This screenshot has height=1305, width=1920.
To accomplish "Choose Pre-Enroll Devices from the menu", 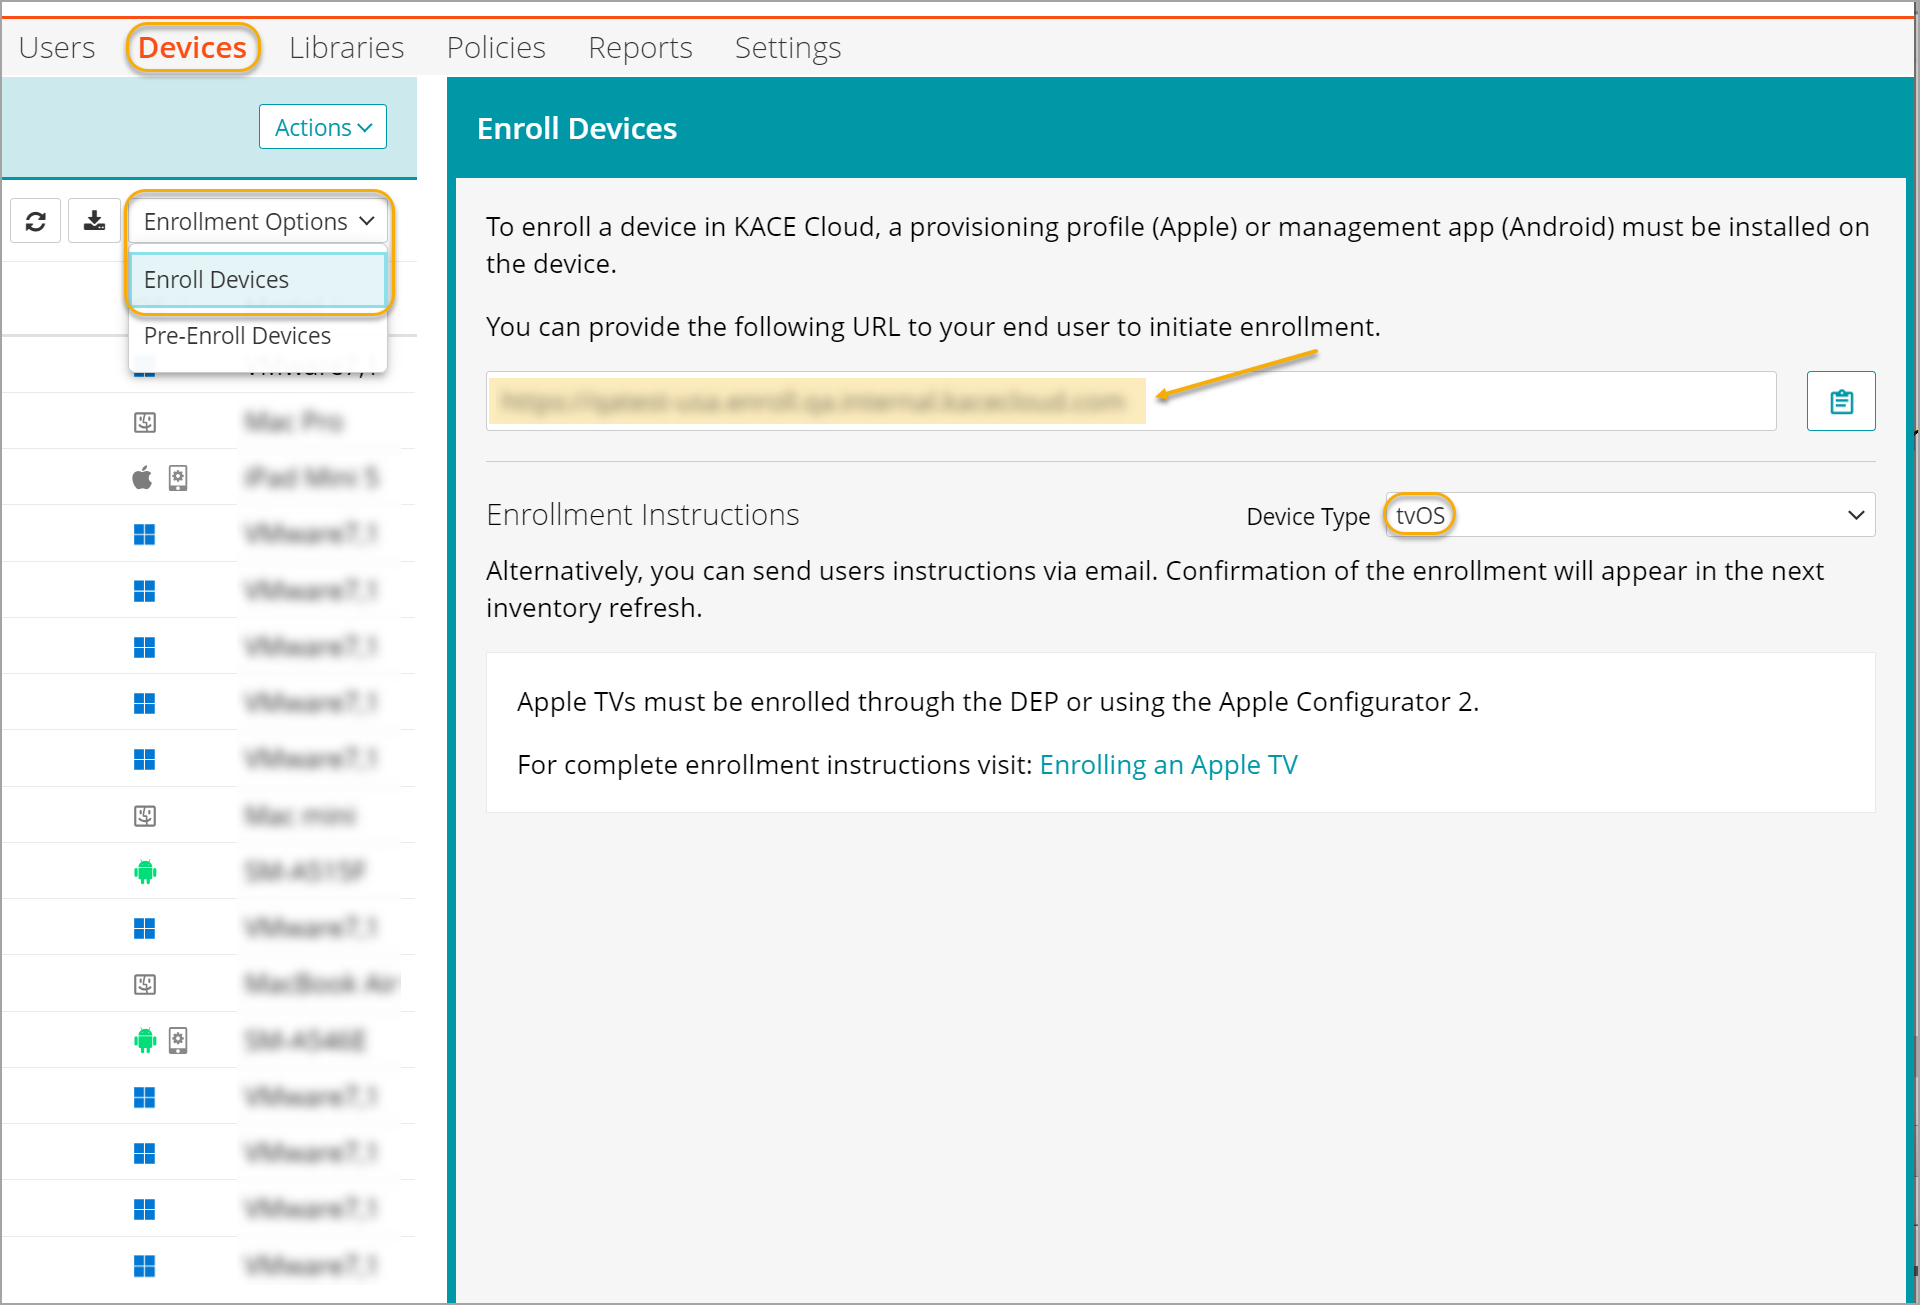I will pyautogui.click(x=238, y=336).
